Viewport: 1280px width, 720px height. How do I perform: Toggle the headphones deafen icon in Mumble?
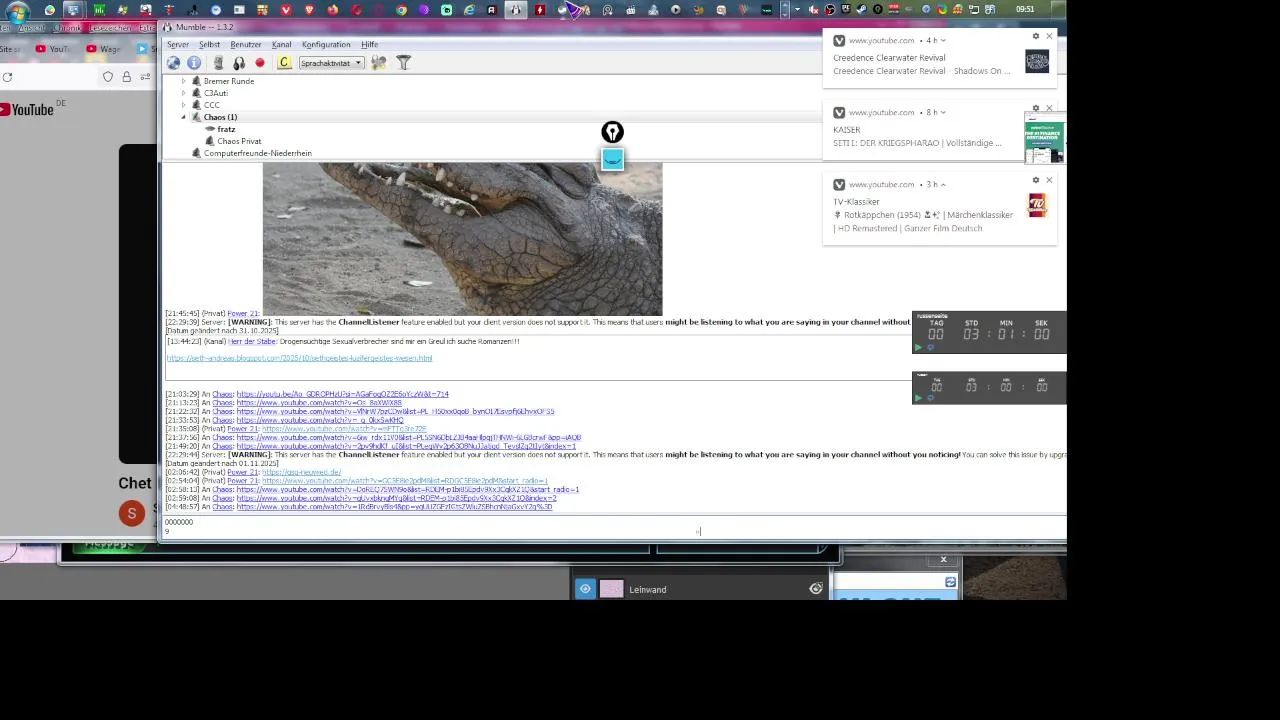tap(239, 63)
